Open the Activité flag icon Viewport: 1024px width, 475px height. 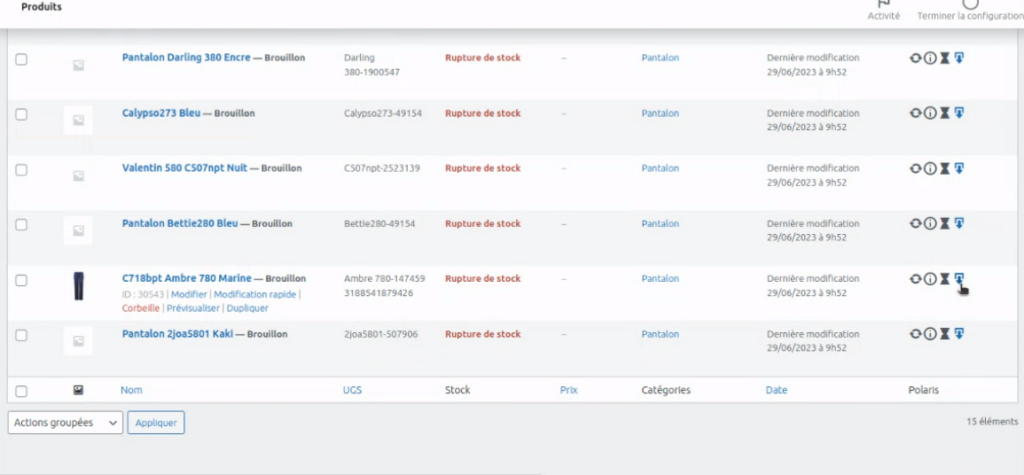[x=883, y=5]
